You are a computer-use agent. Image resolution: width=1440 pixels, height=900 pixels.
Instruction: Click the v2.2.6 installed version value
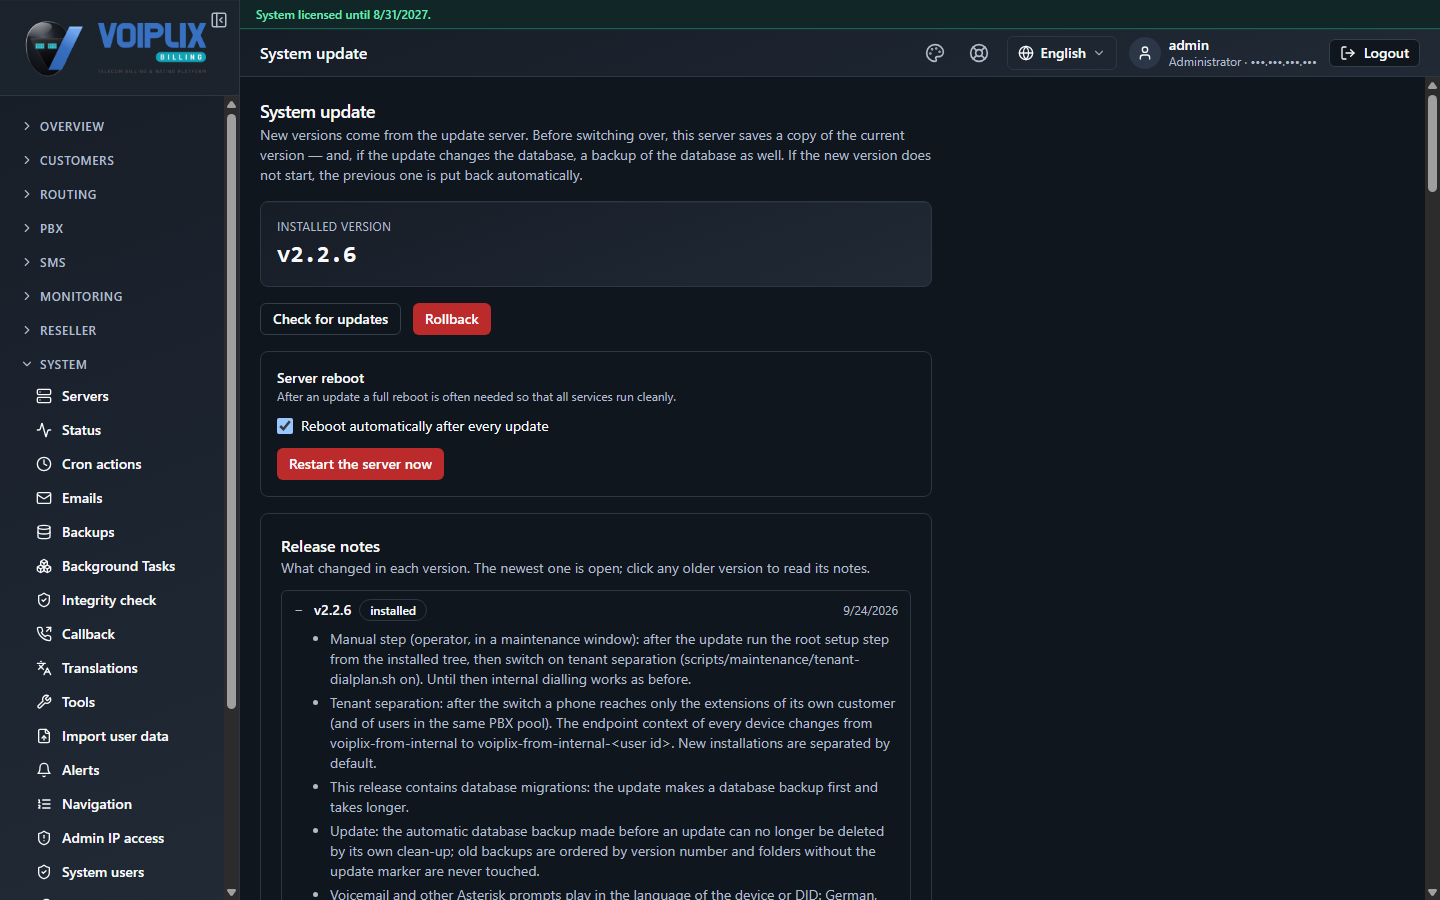(316, 255)
